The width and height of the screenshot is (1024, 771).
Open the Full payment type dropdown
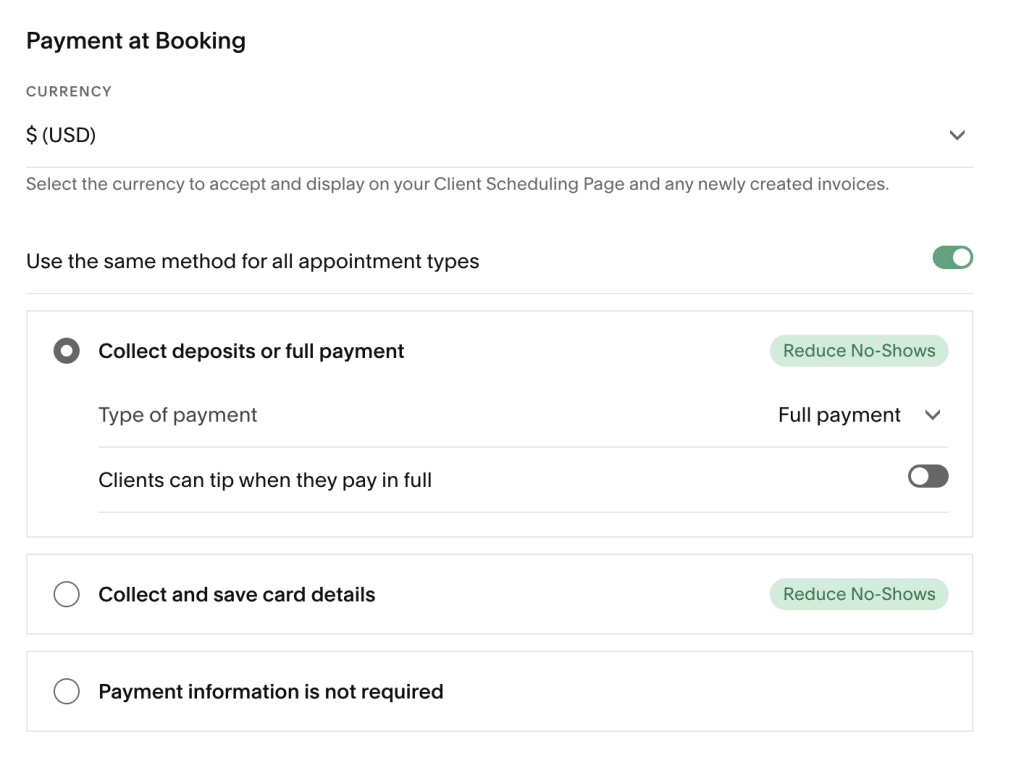(x=840, y=415)
